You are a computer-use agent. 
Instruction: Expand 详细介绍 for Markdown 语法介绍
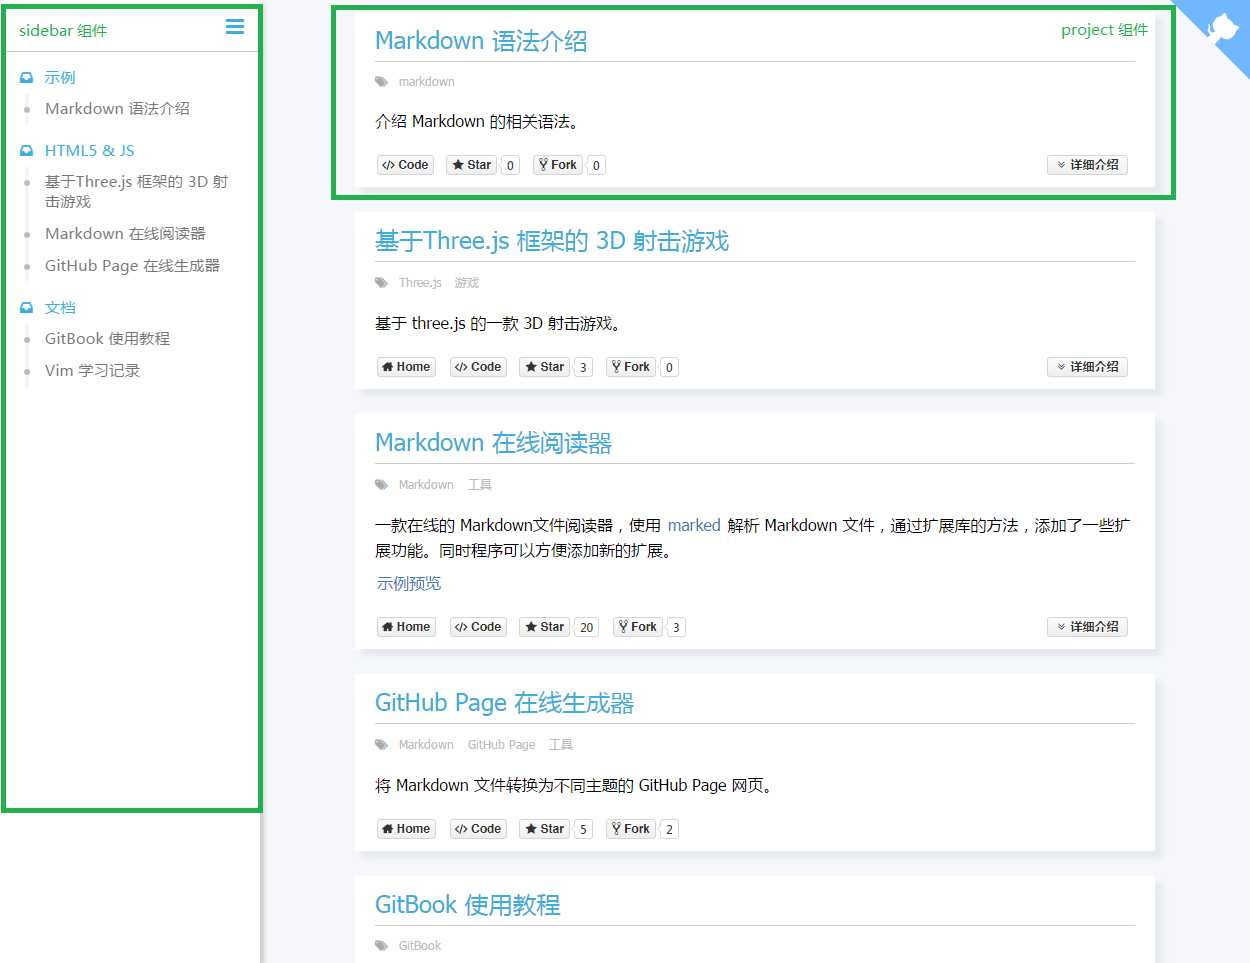tap(1087, 165)
